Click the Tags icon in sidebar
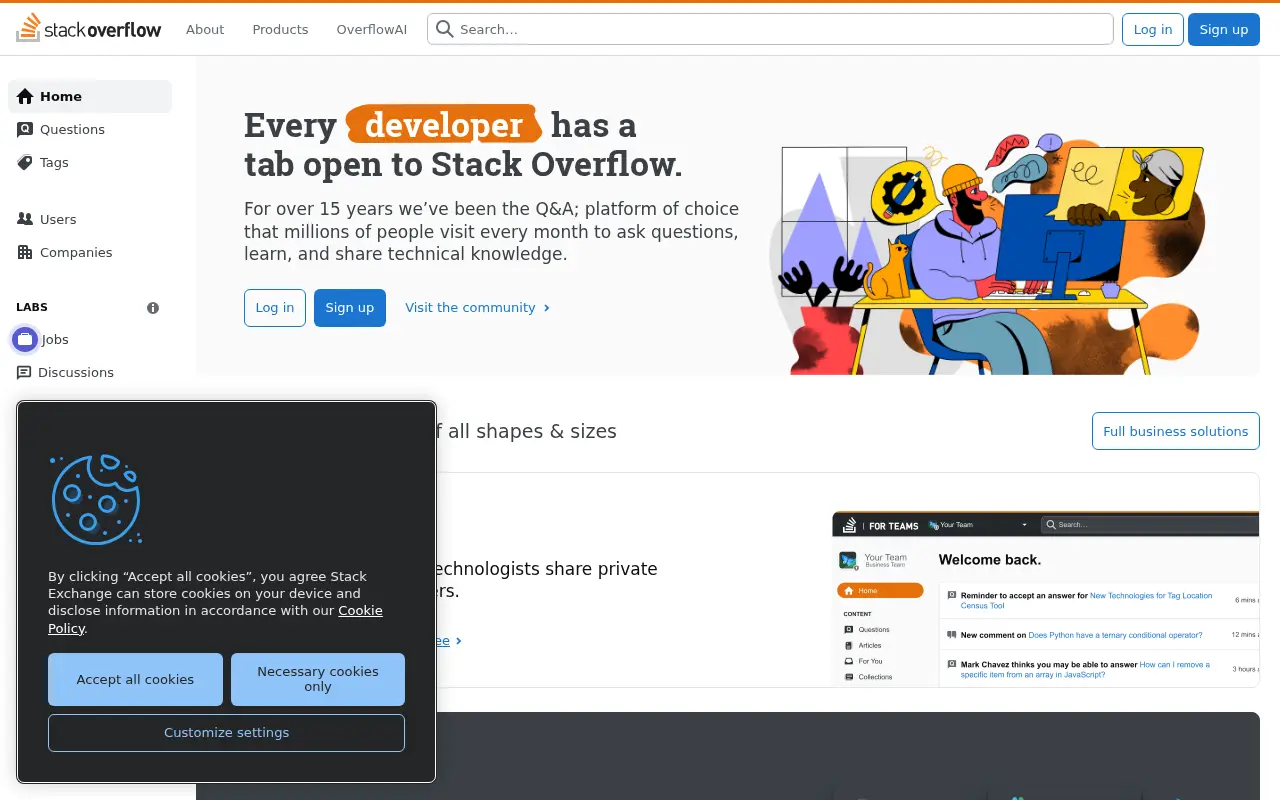Screen dimensions: 1280x800 [x=25, y=162]
